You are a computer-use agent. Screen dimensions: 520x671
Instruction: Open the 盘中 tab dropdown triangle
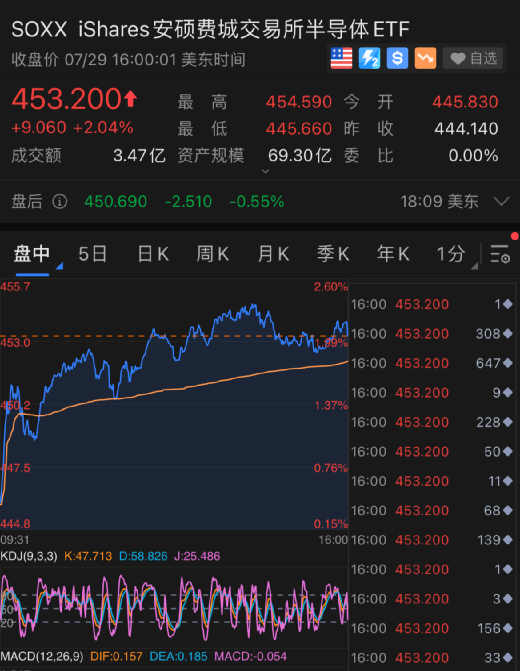pyautogui.click(x=59, y=266)
